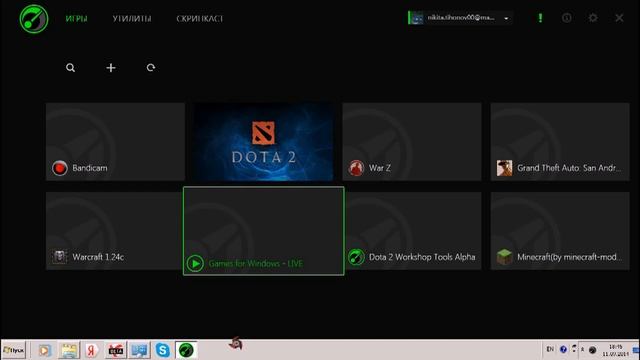
Task: Click the blue help tray icon
Action: [x=563, y=349]
